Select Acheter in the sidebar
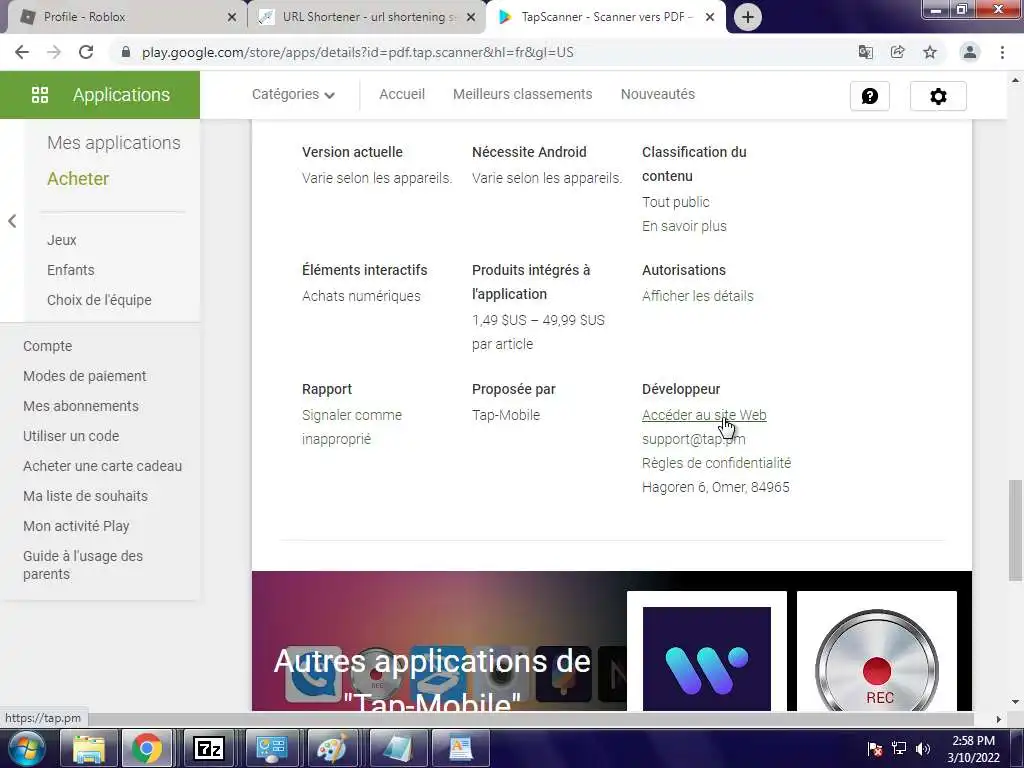This screenshot has height=768, width=1024. tap(78, 179)
